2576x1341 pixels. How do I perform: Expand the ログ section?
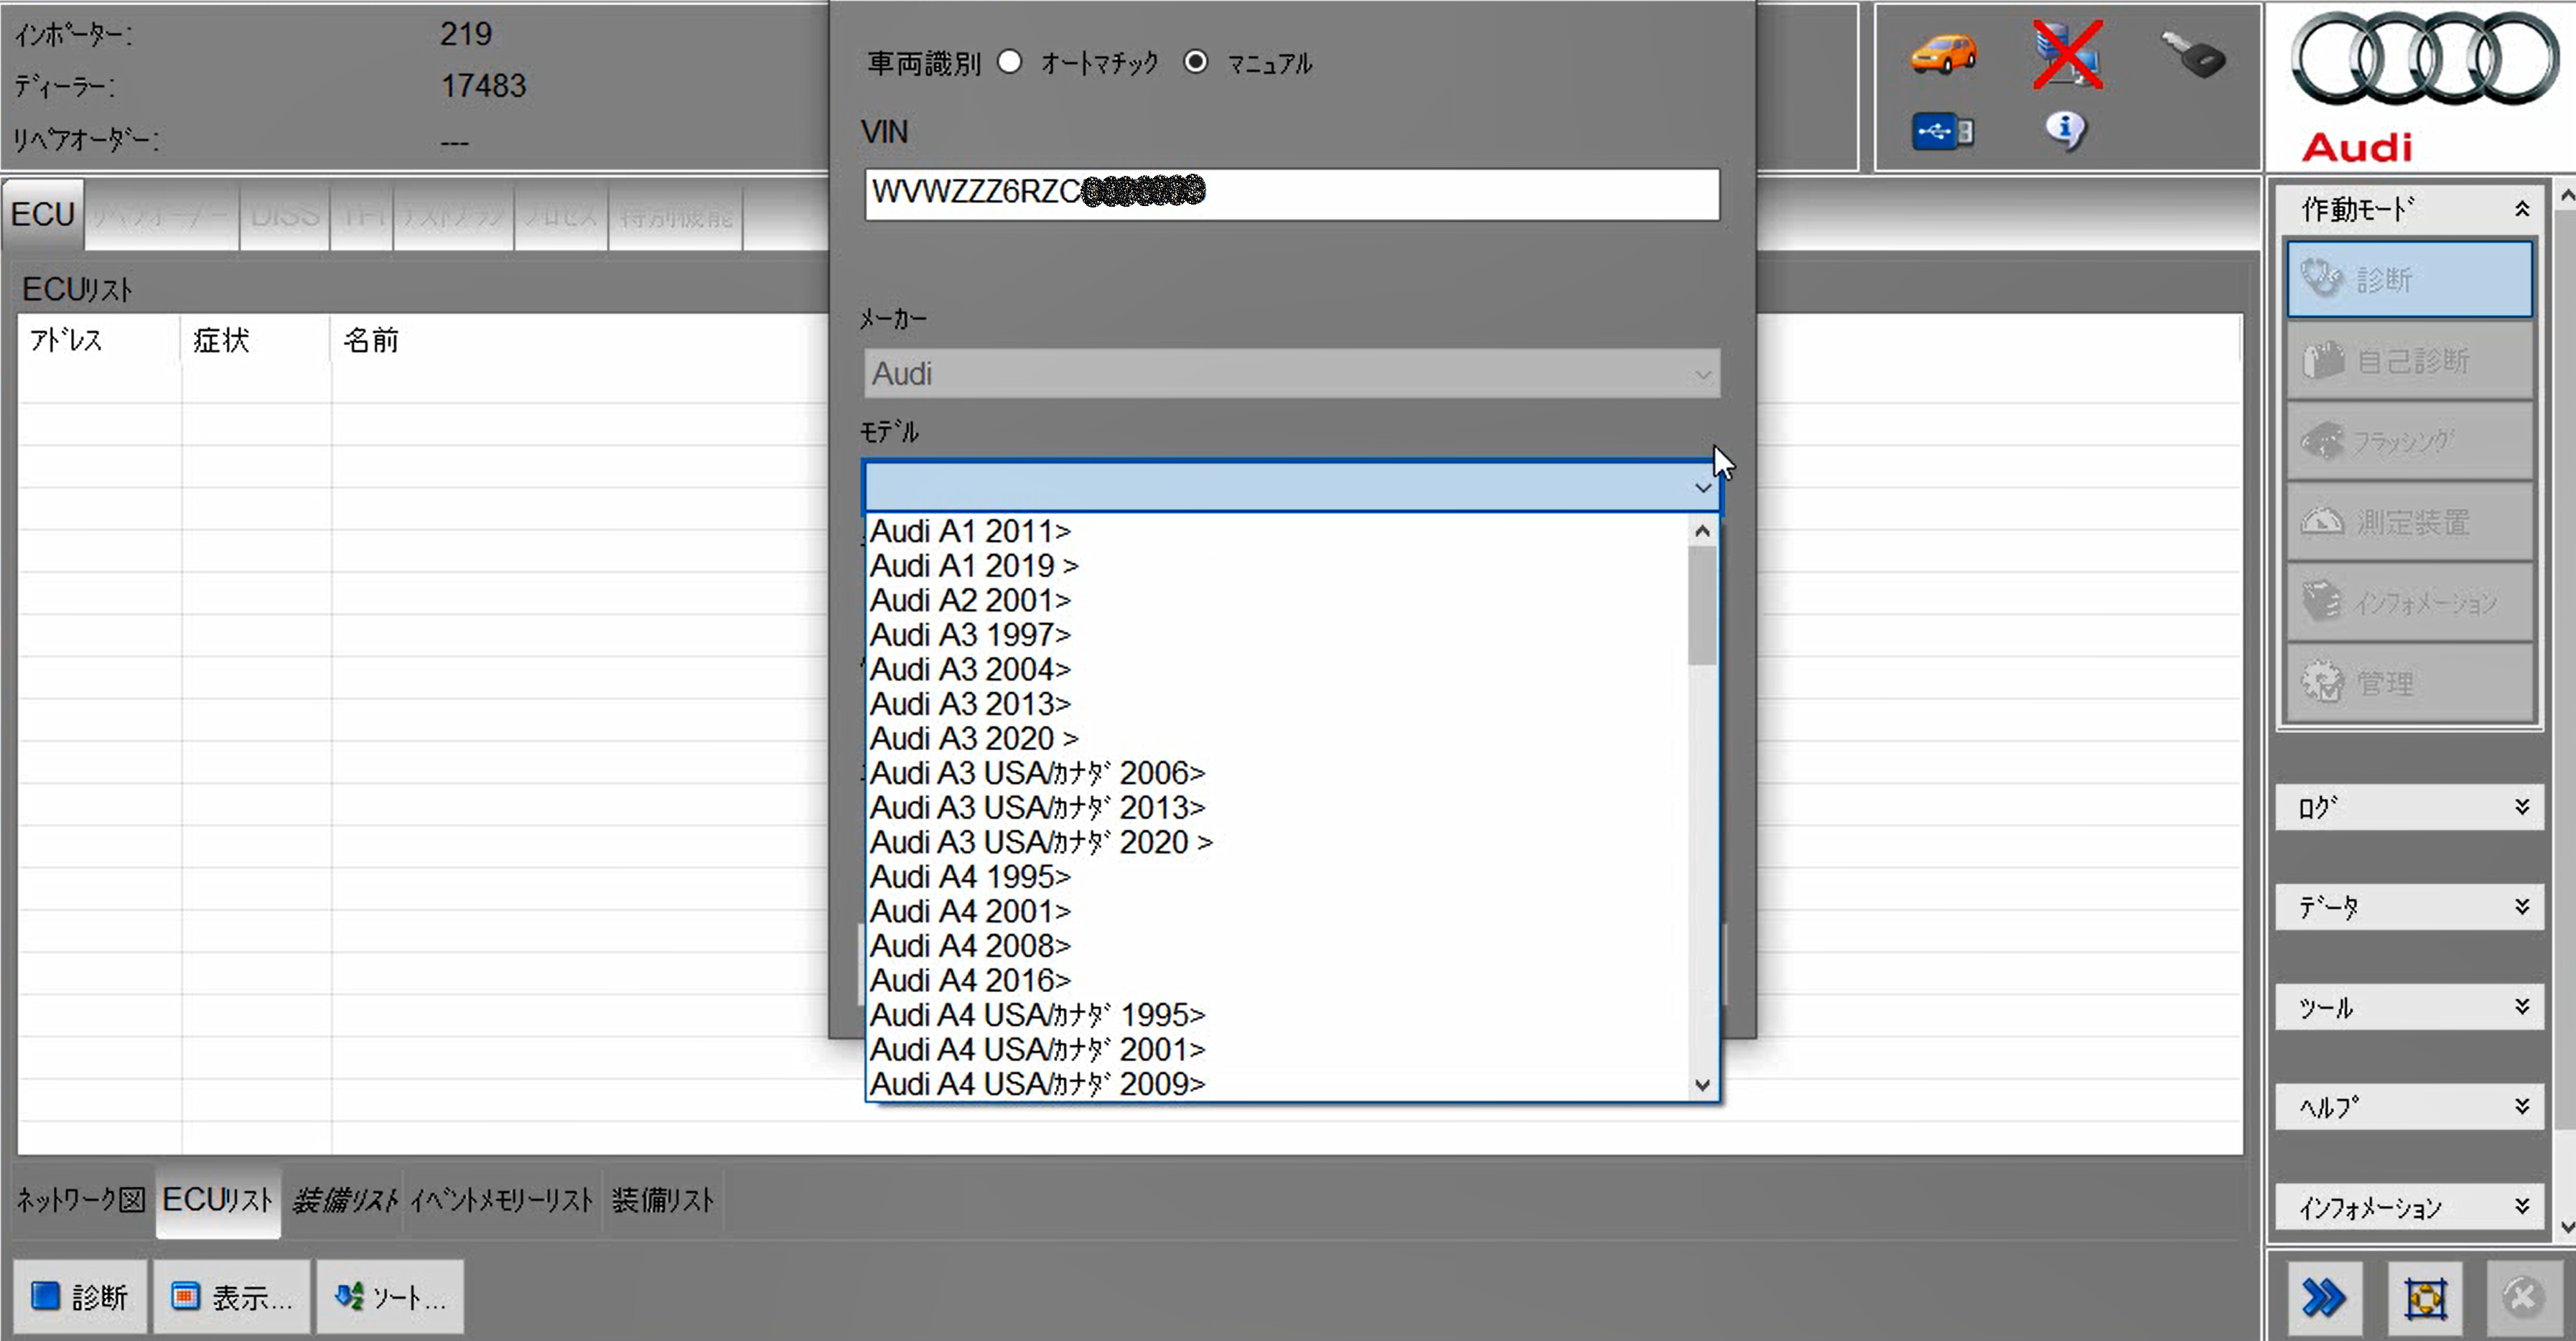click(2409, 807)
